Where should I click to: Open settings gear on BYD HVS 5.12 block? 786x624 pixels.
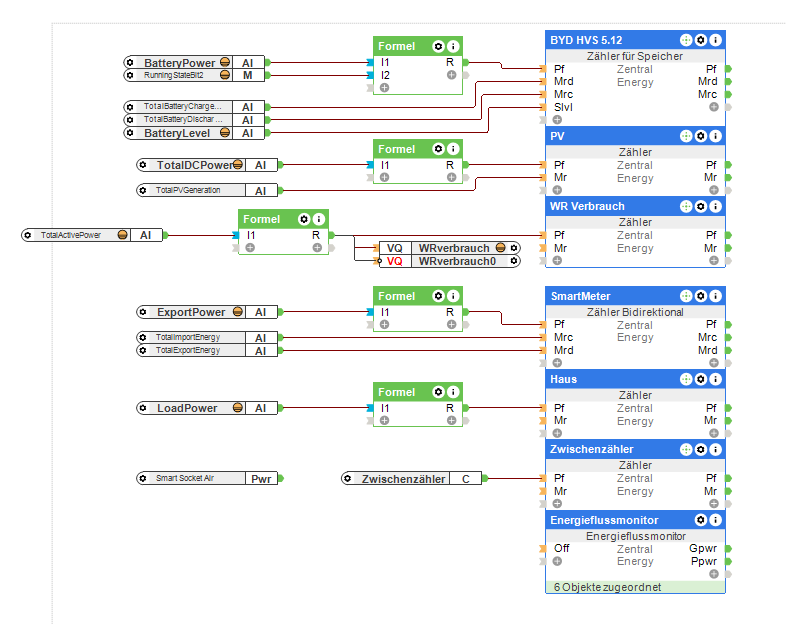701,40
